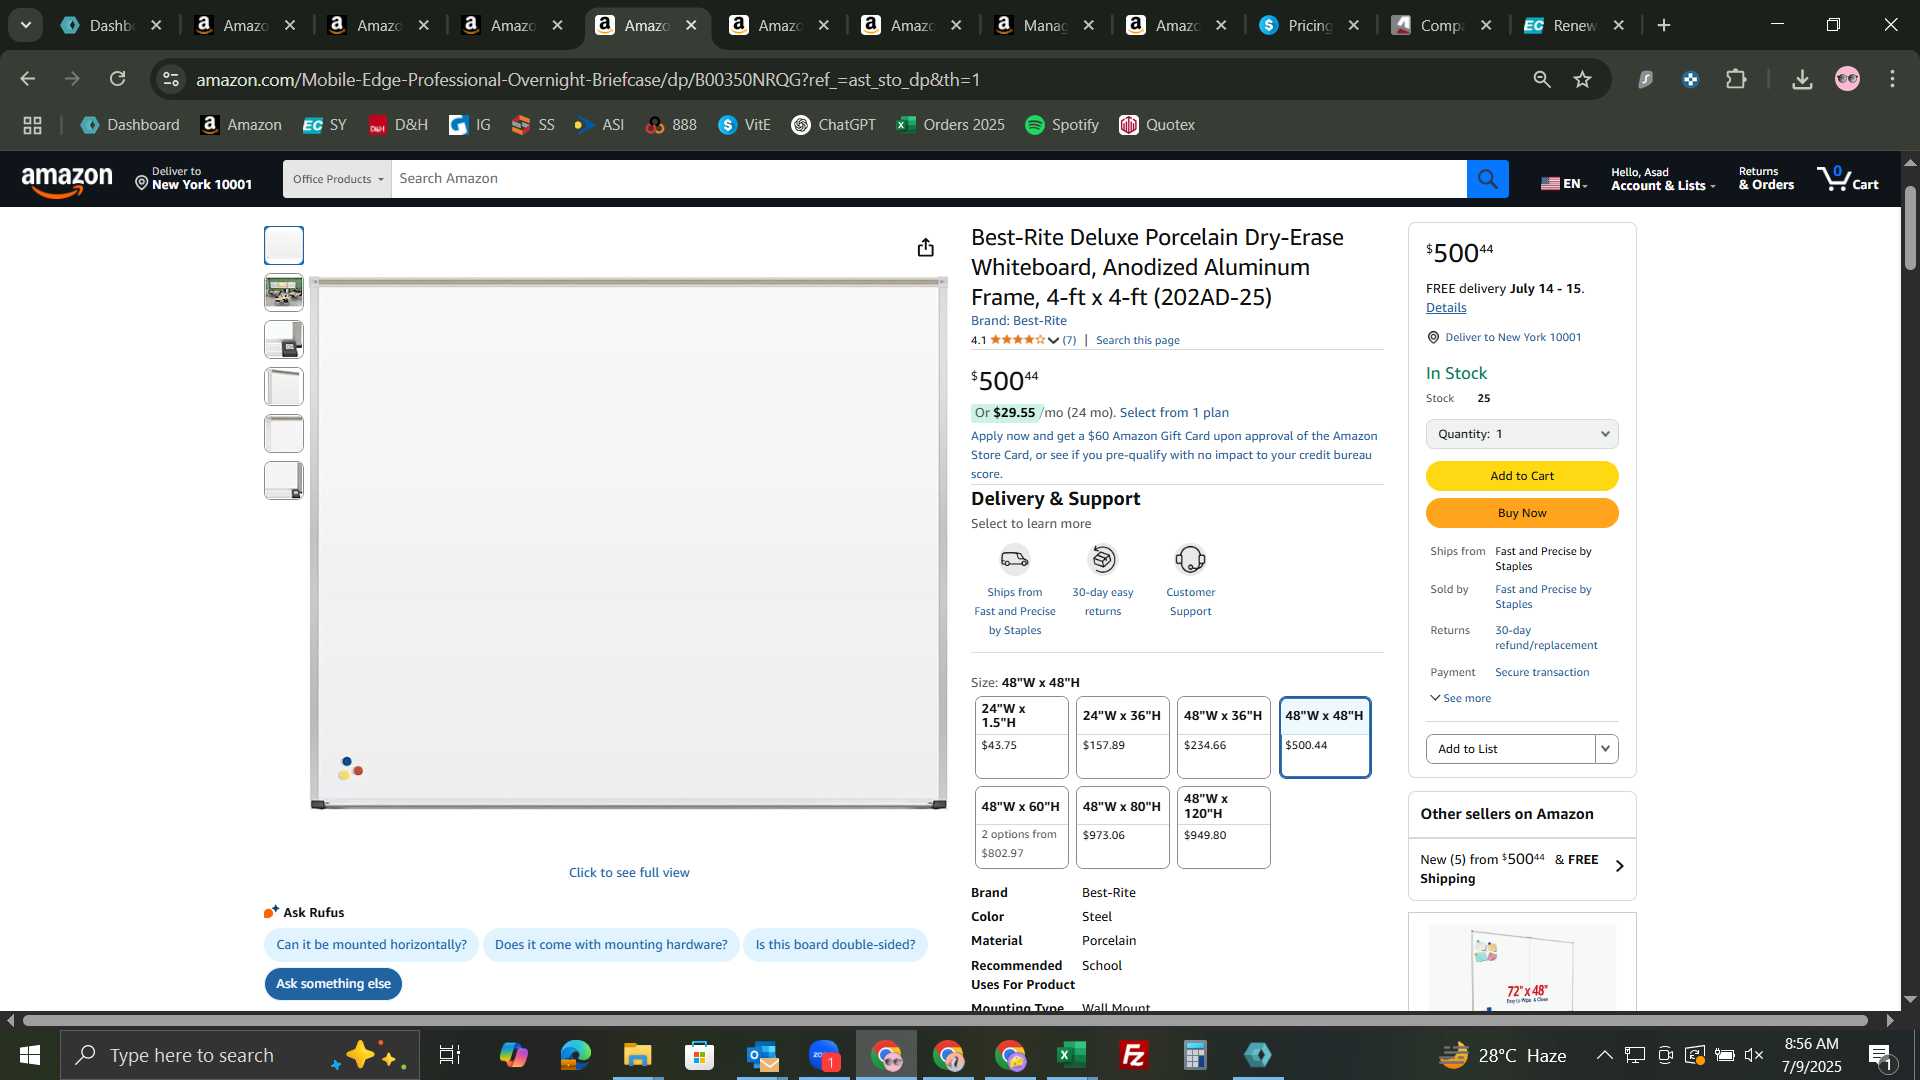Click Returns & Orders in header

coord(1766,179)
